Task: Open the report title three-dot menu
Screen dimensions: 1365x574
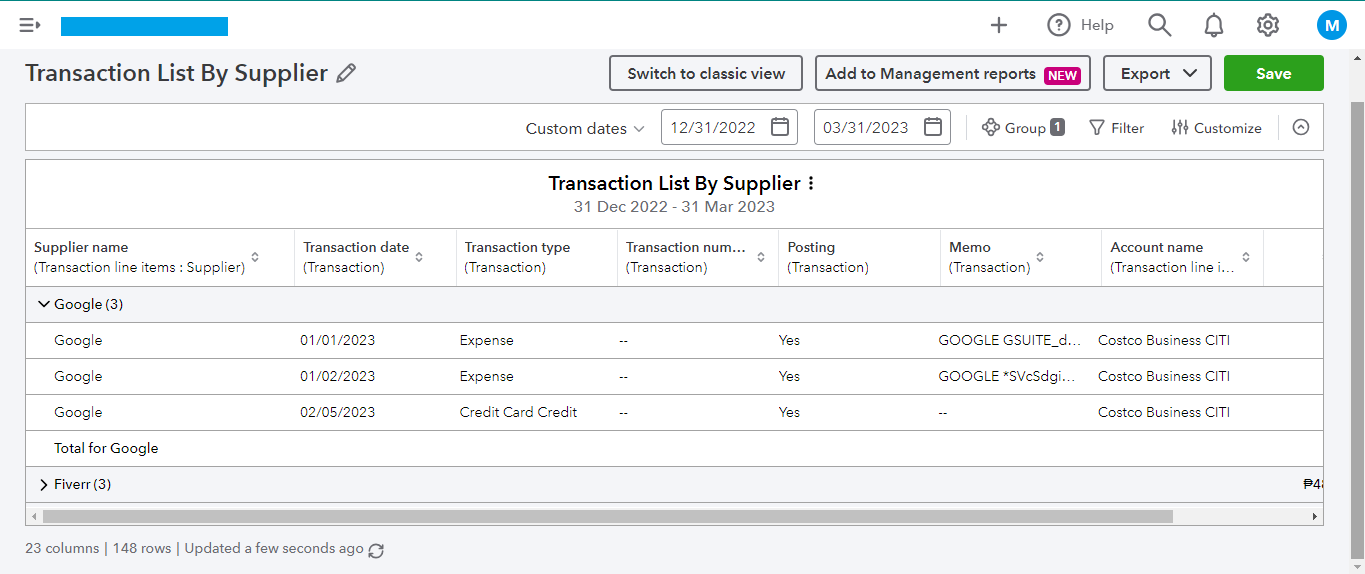Action: (x=811, y=184)
